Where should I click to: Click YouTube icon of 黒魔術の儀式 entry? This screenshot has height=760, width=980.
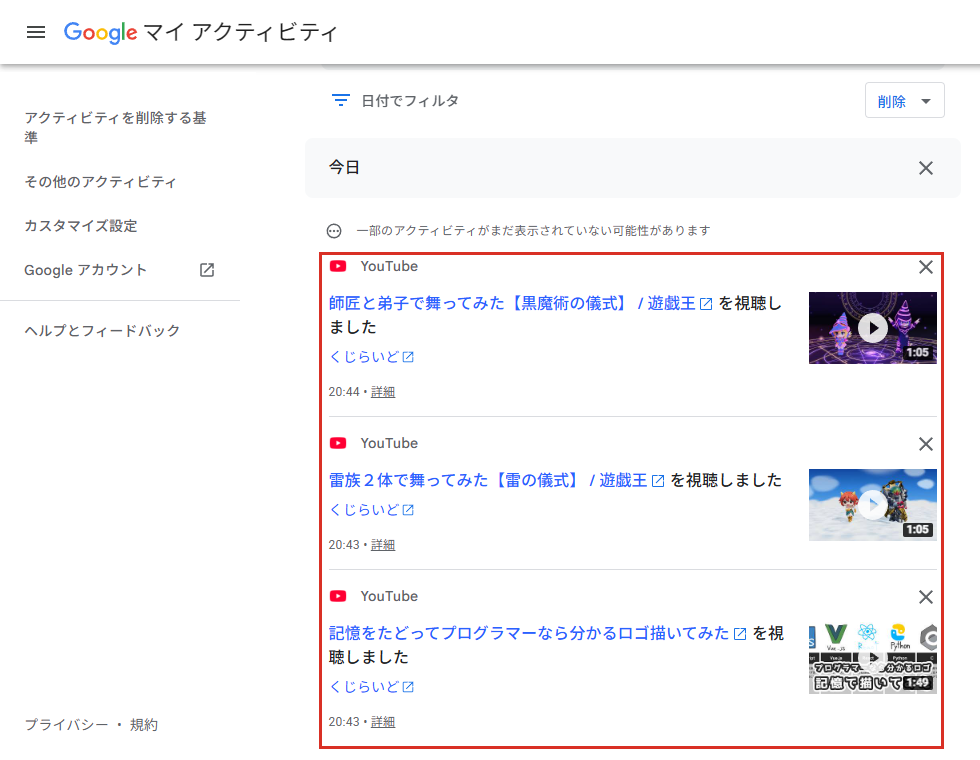(x=338, y=266)
